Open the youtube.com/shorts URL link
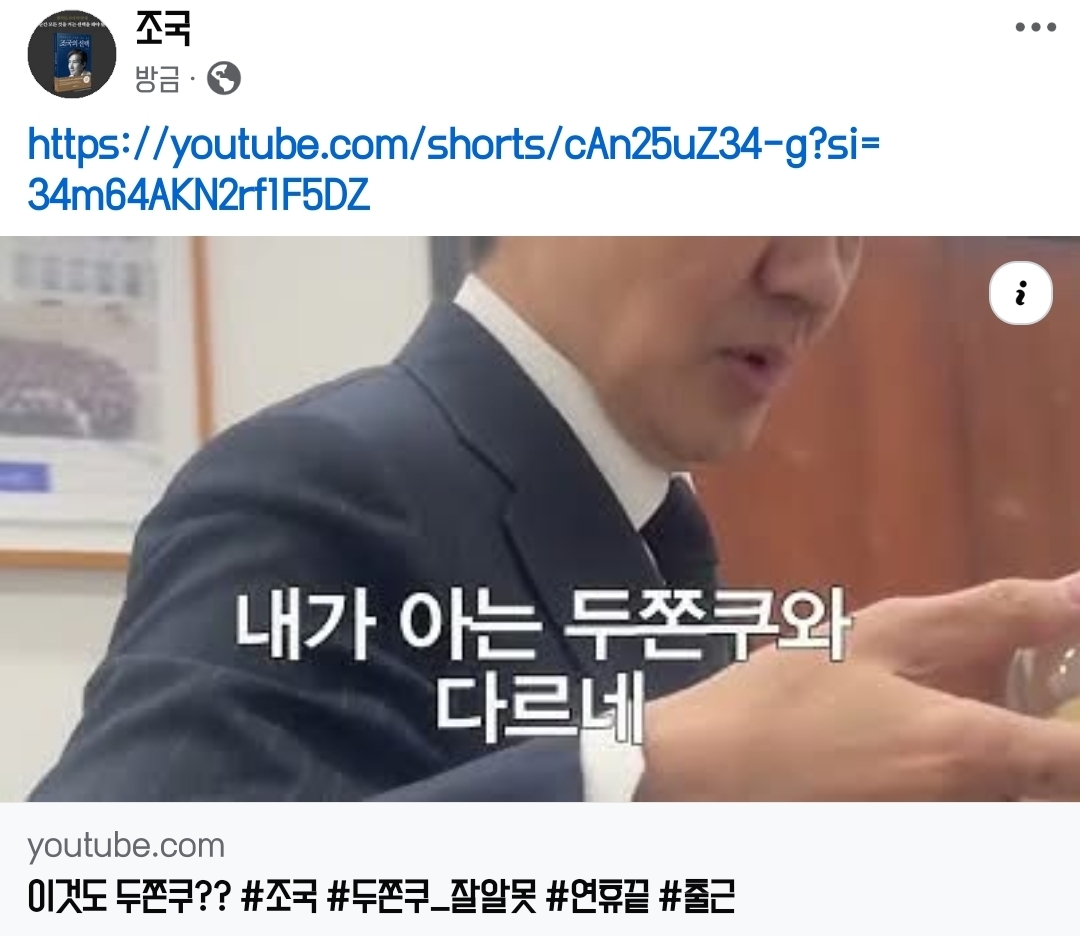The width and height of the screenshot is (1080, 936). [x=453, y=146]
